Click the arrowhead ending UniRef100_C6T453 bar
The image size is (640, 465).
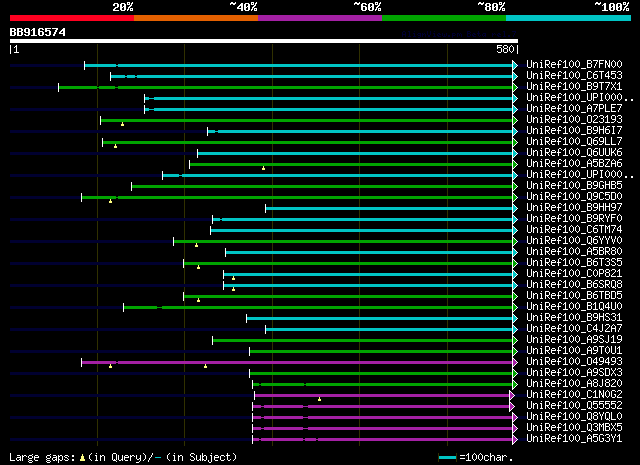coord(515,76)
